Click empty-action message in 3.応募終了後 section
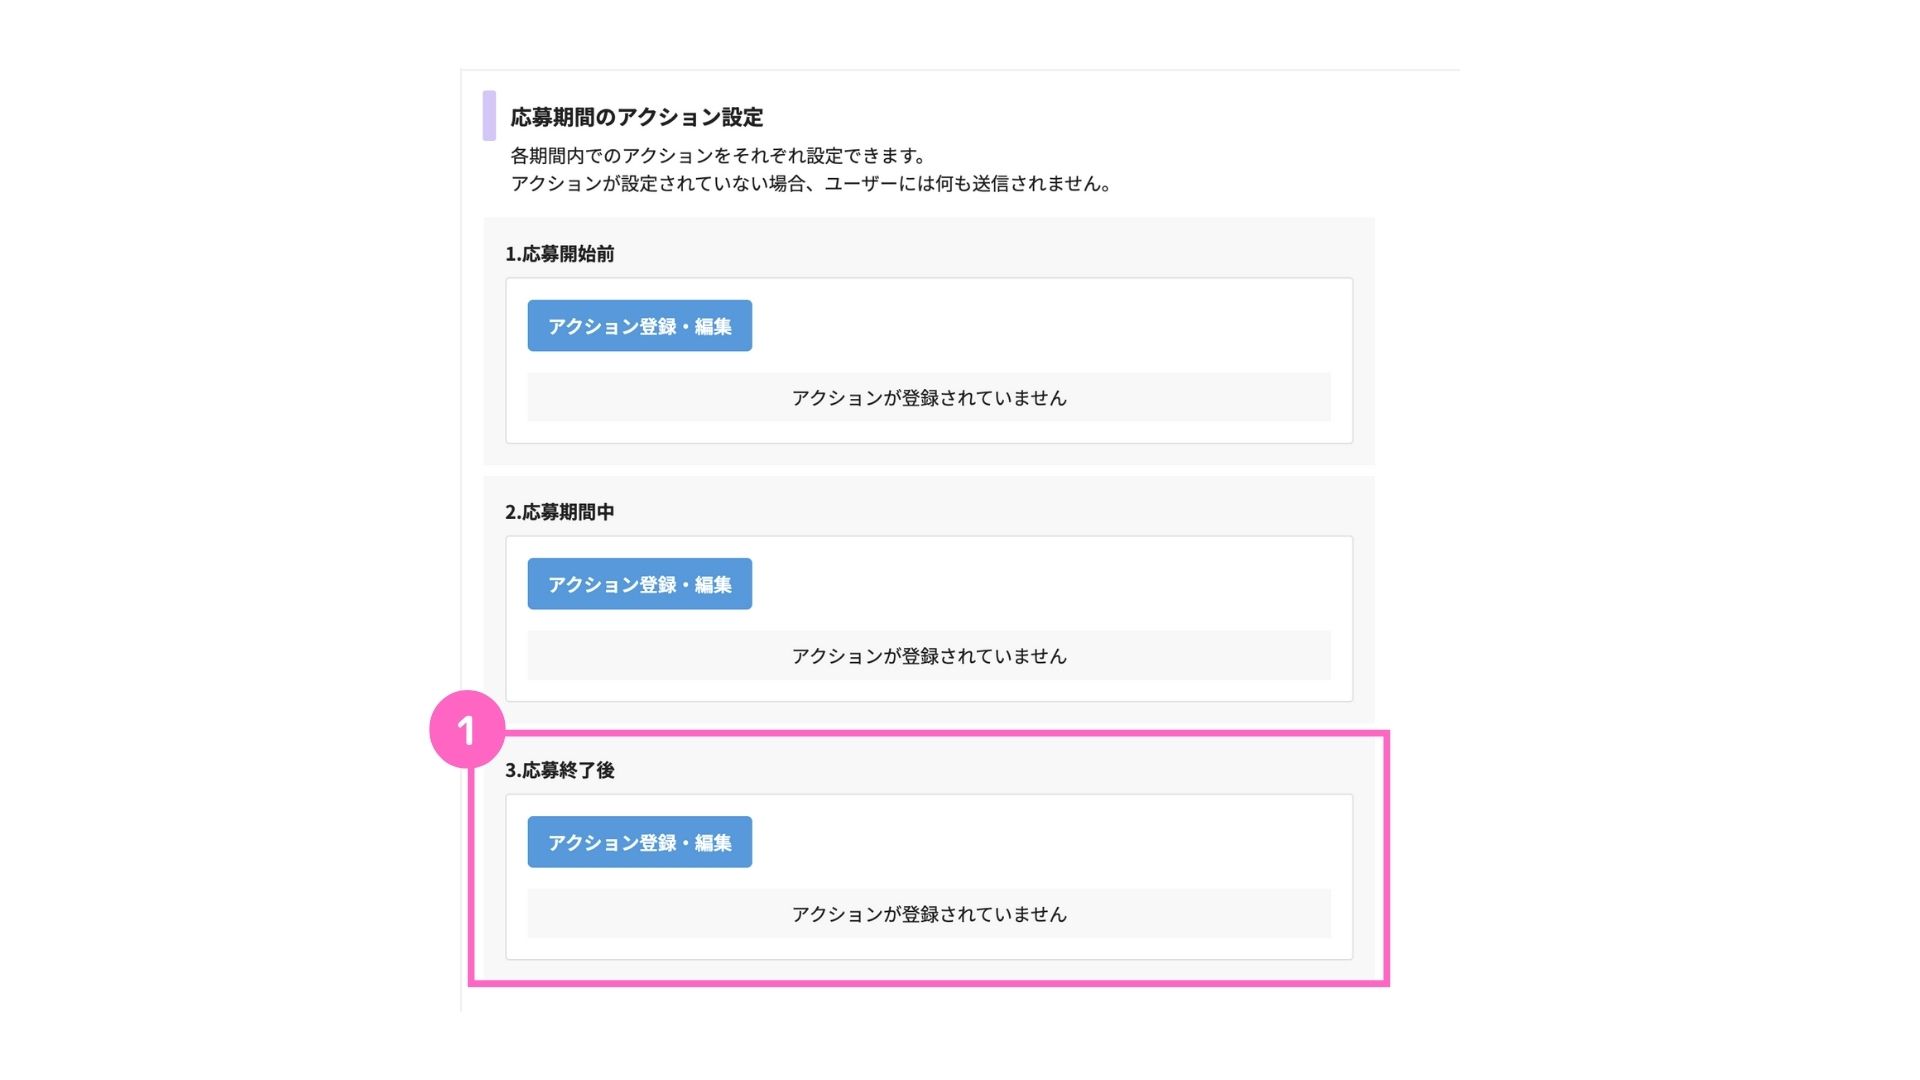 929,913
